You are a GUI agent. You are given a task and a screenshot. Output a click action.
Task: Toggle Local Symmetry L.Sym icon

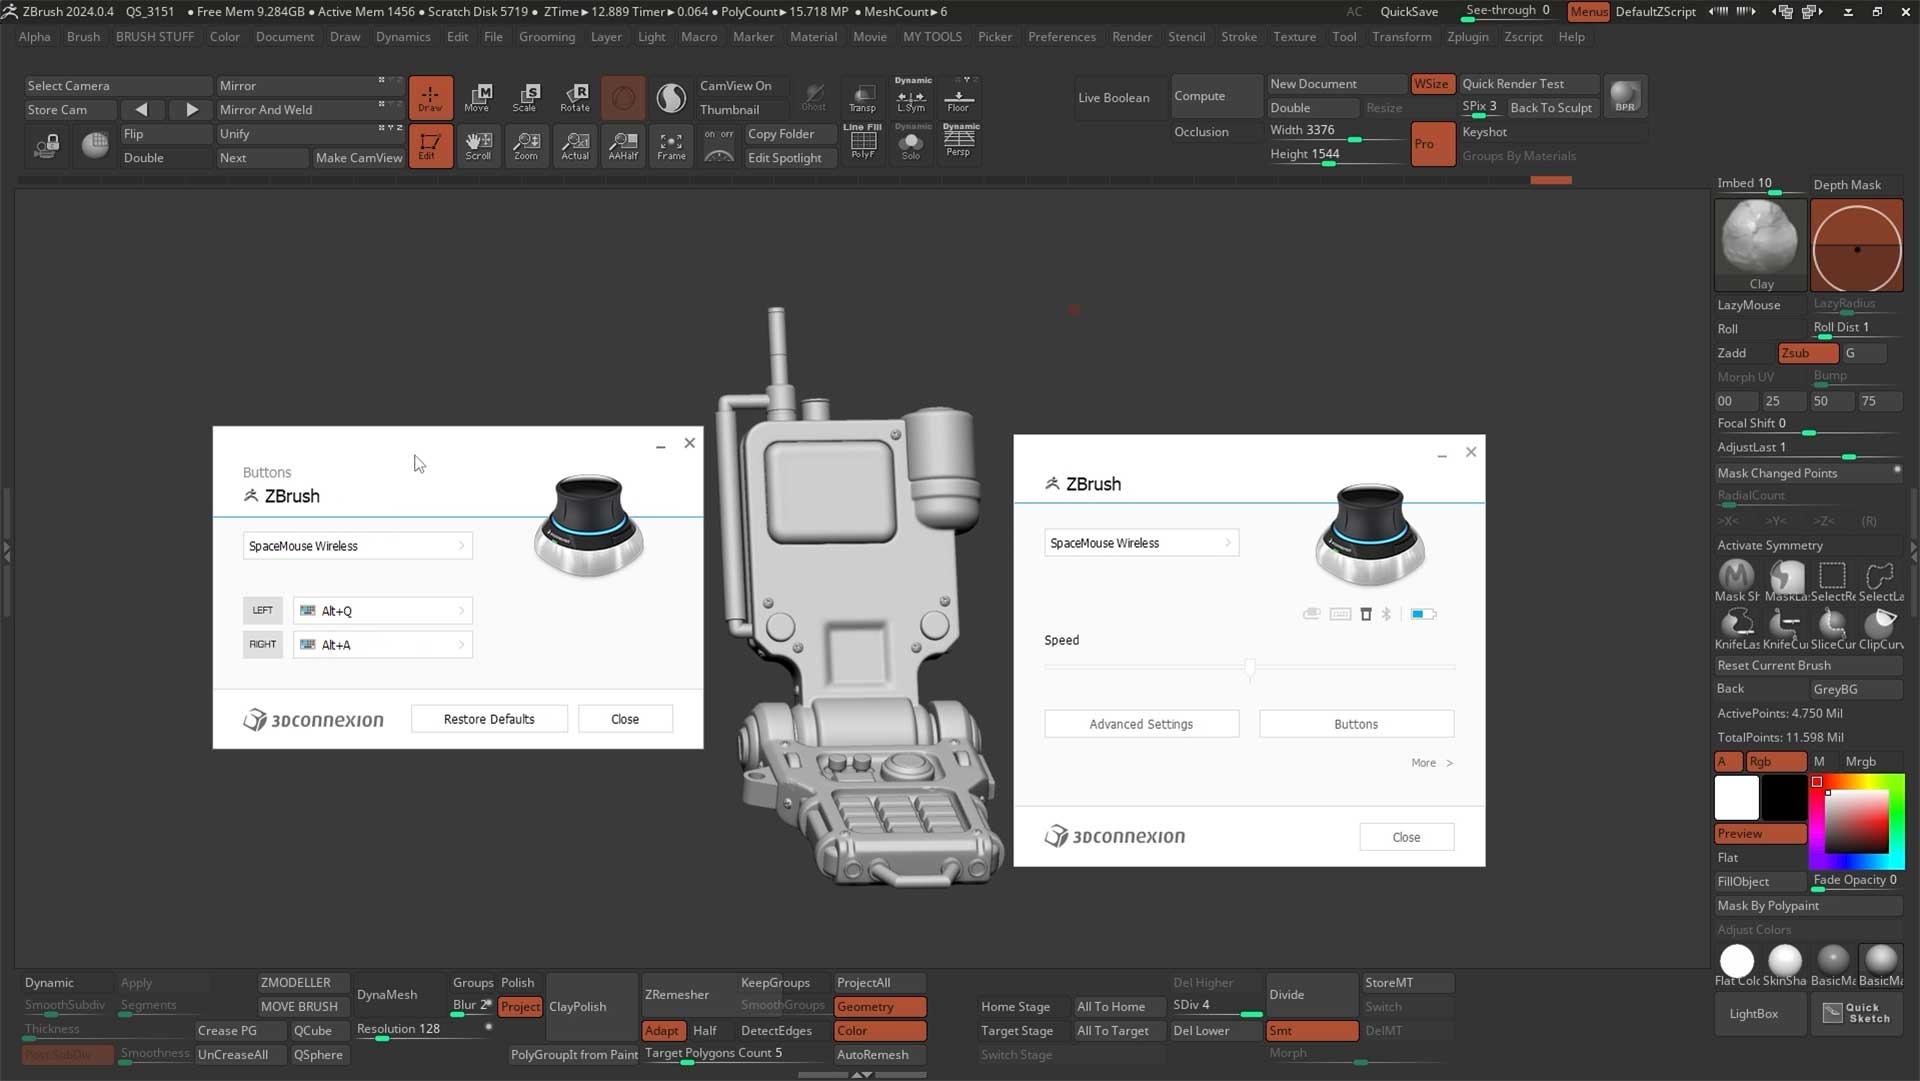(x=911, y=97)
